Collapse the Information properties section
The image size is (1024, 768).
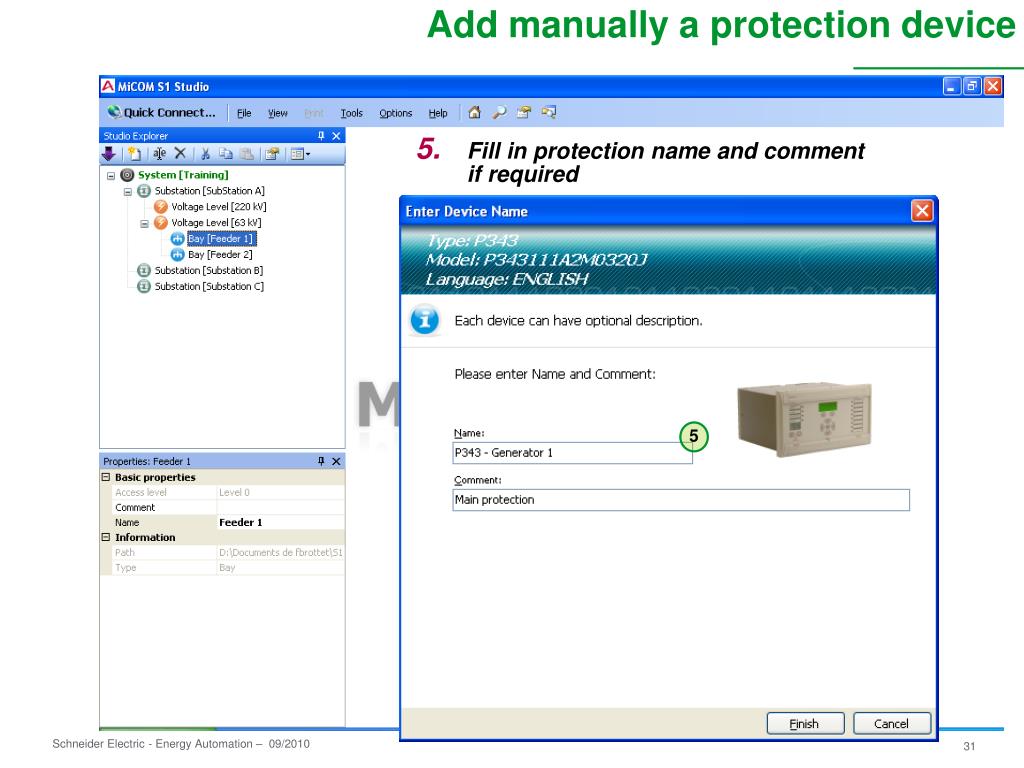[106, 537]
